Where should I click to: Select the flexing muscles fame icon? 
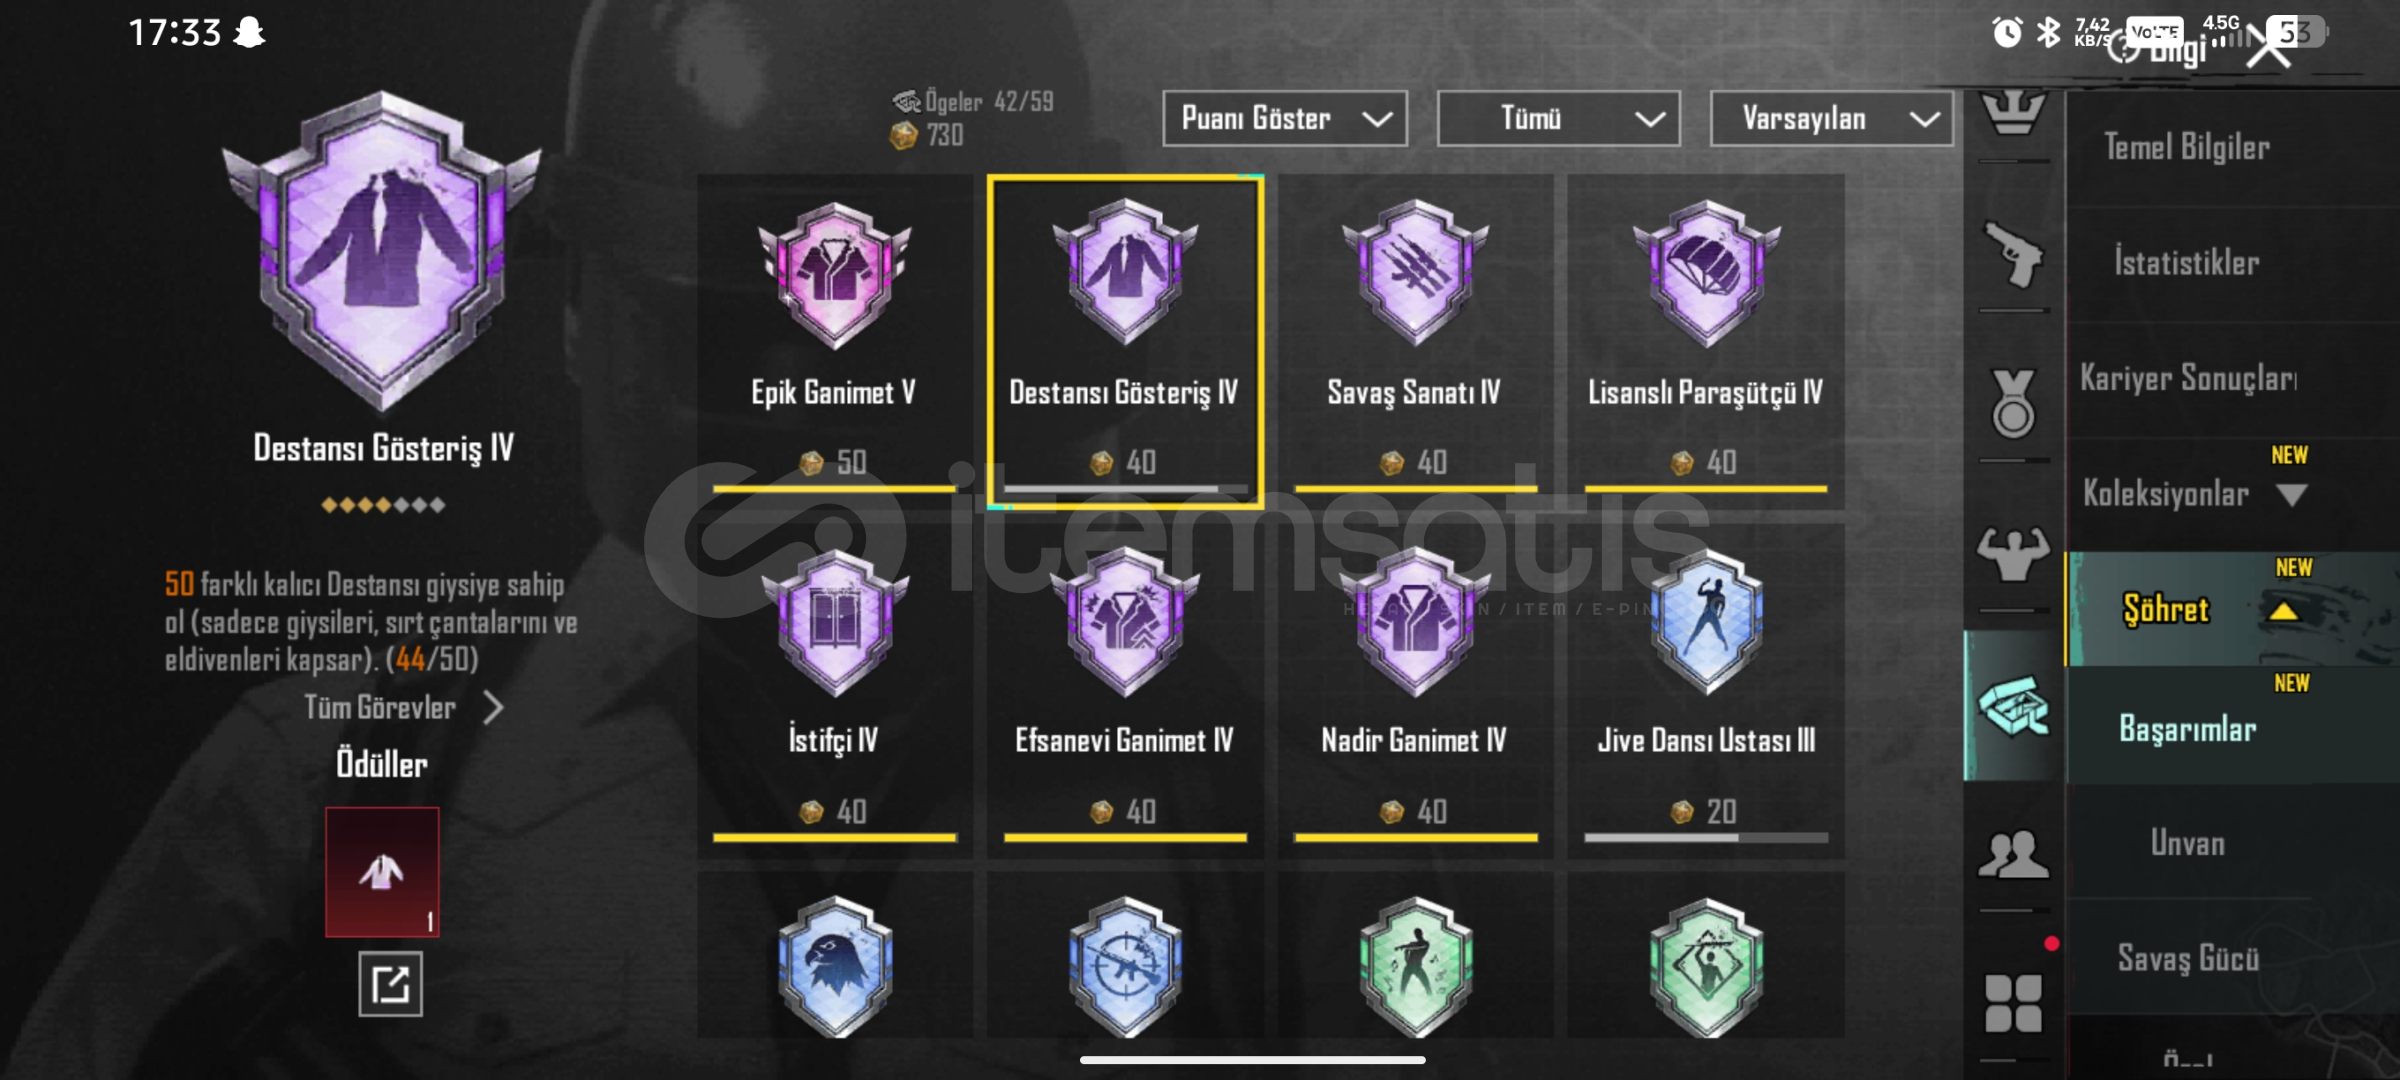click(2013, 553)
